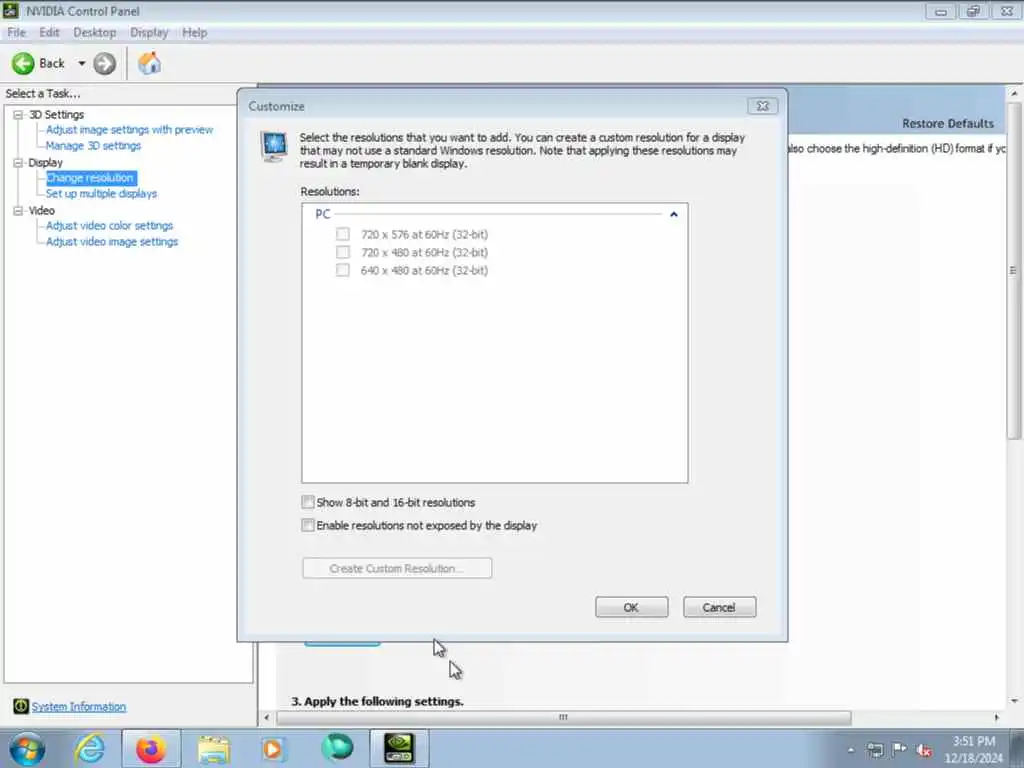1024x768 pixels.
Task: Open the Windows Start orb
Action: [x=27, y=748]
